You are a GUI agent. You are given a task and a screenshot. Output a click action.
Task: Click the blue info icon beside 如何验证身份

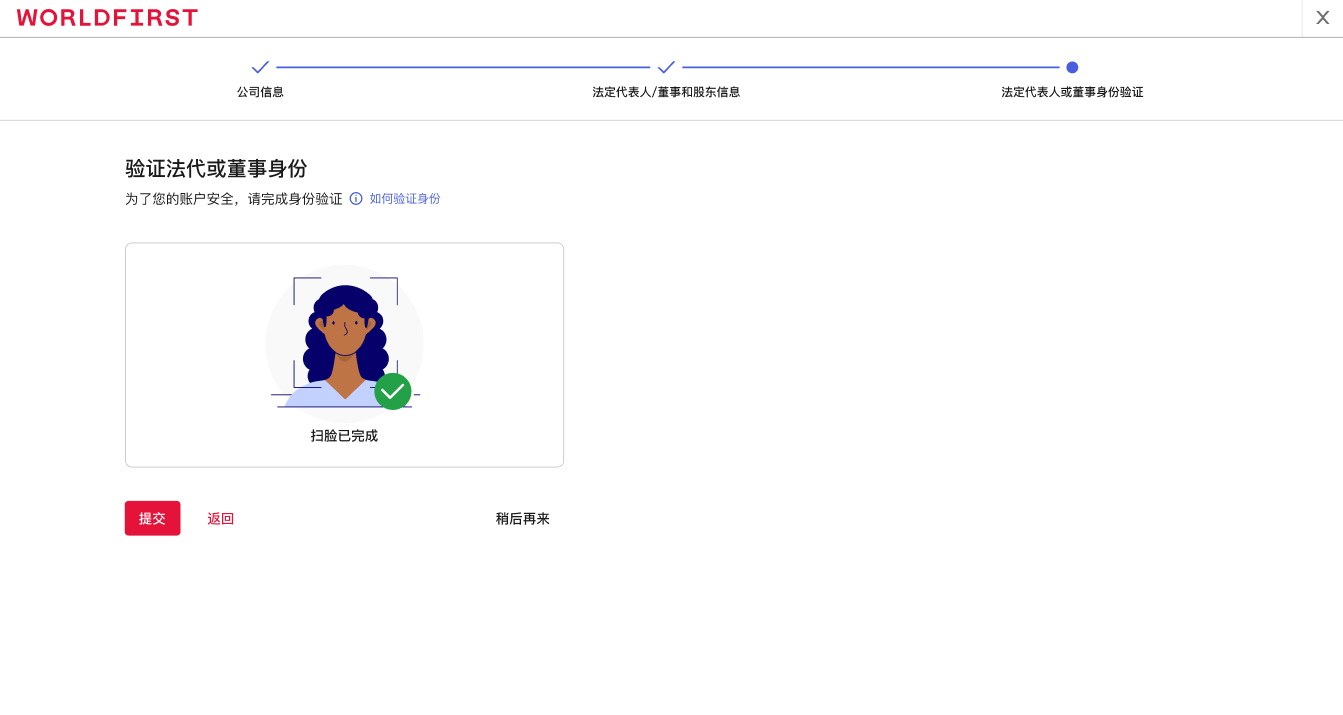tap(357, 198)
